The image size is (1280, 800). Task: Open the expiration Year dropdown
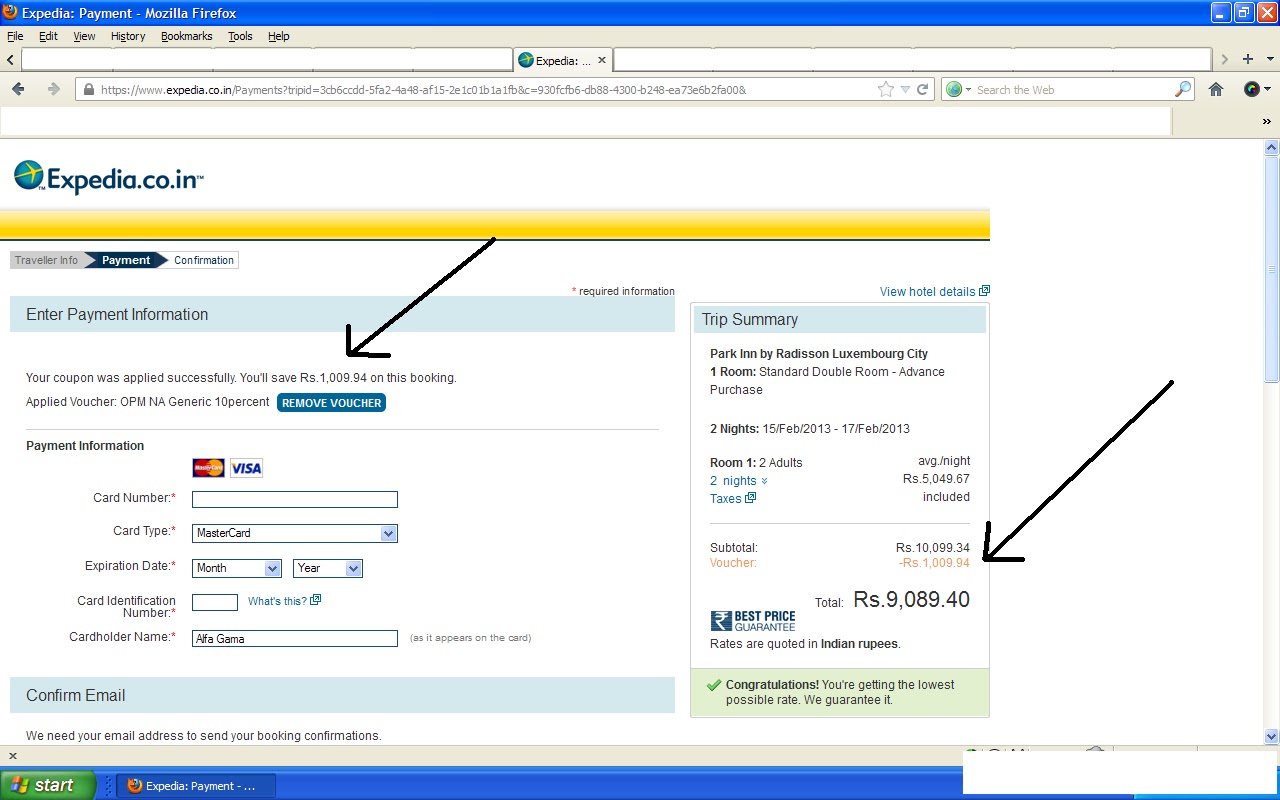(328, 568)
